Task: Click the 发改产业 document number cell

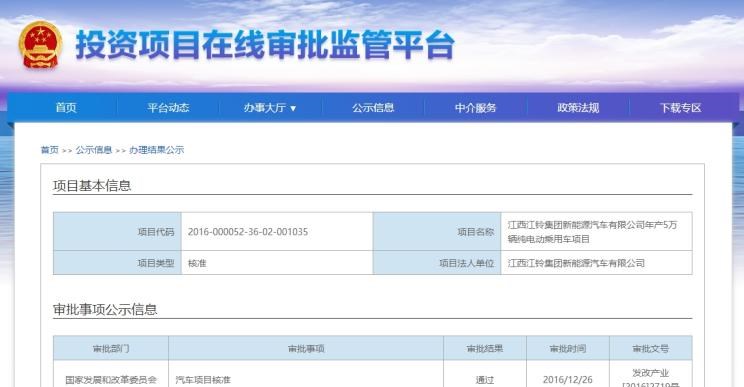Action: coord(651,373)
